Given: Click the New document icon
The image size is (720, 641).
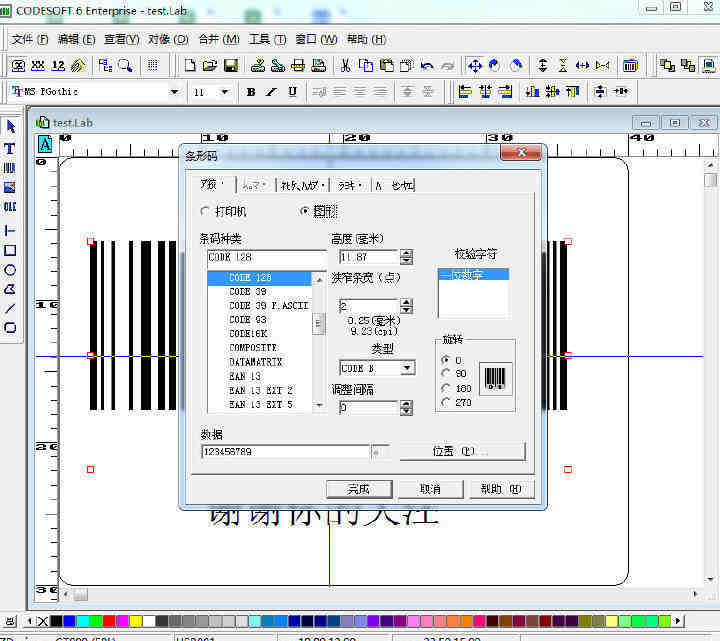Looking at the screenshot, I should pyautogui.click(x=190, y=66).
